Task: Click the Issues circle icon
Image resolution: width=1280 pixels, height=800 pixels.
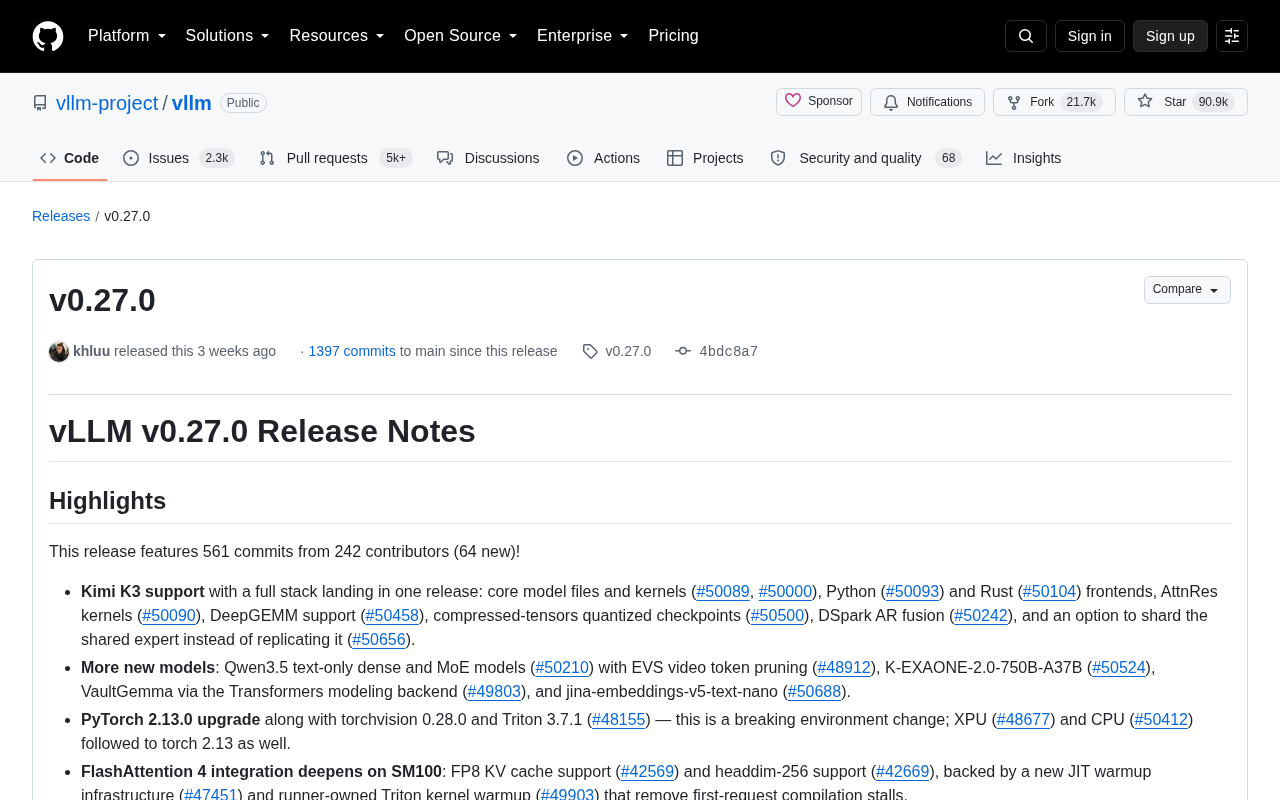Action: pyautogui.click(x=131, y=158)
